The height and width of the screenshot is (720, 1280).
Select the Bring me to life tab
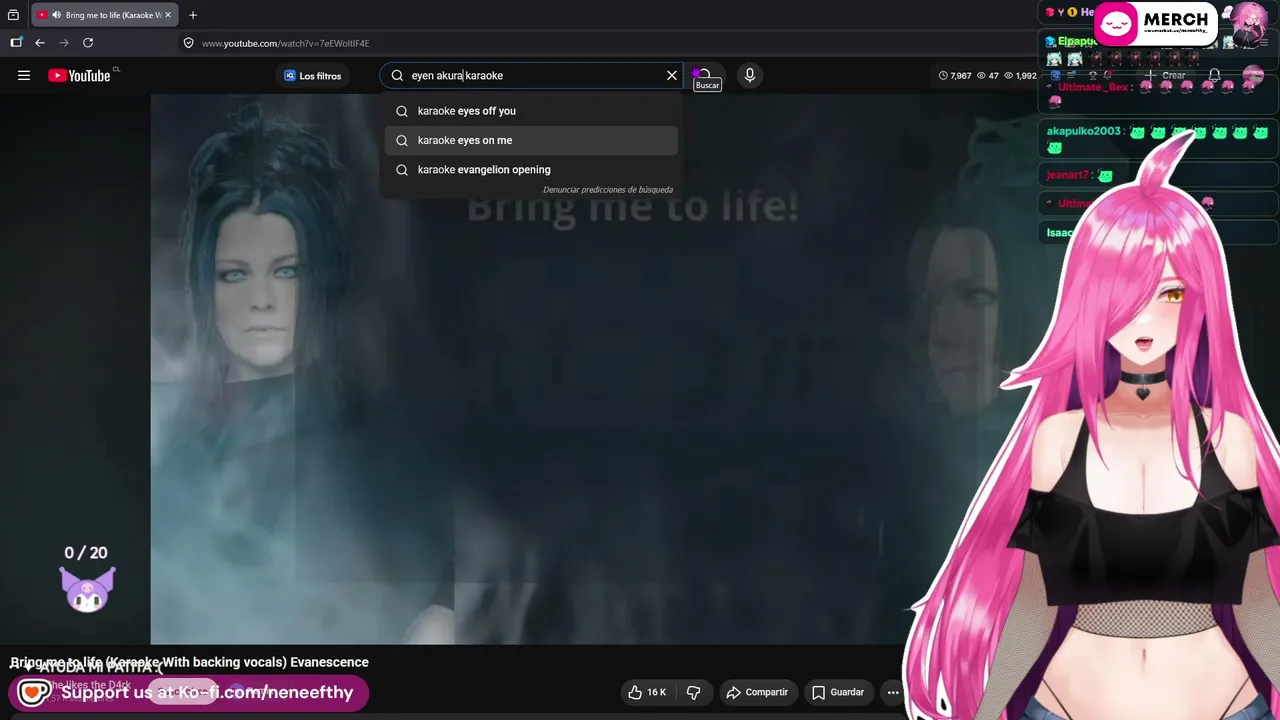104,15
